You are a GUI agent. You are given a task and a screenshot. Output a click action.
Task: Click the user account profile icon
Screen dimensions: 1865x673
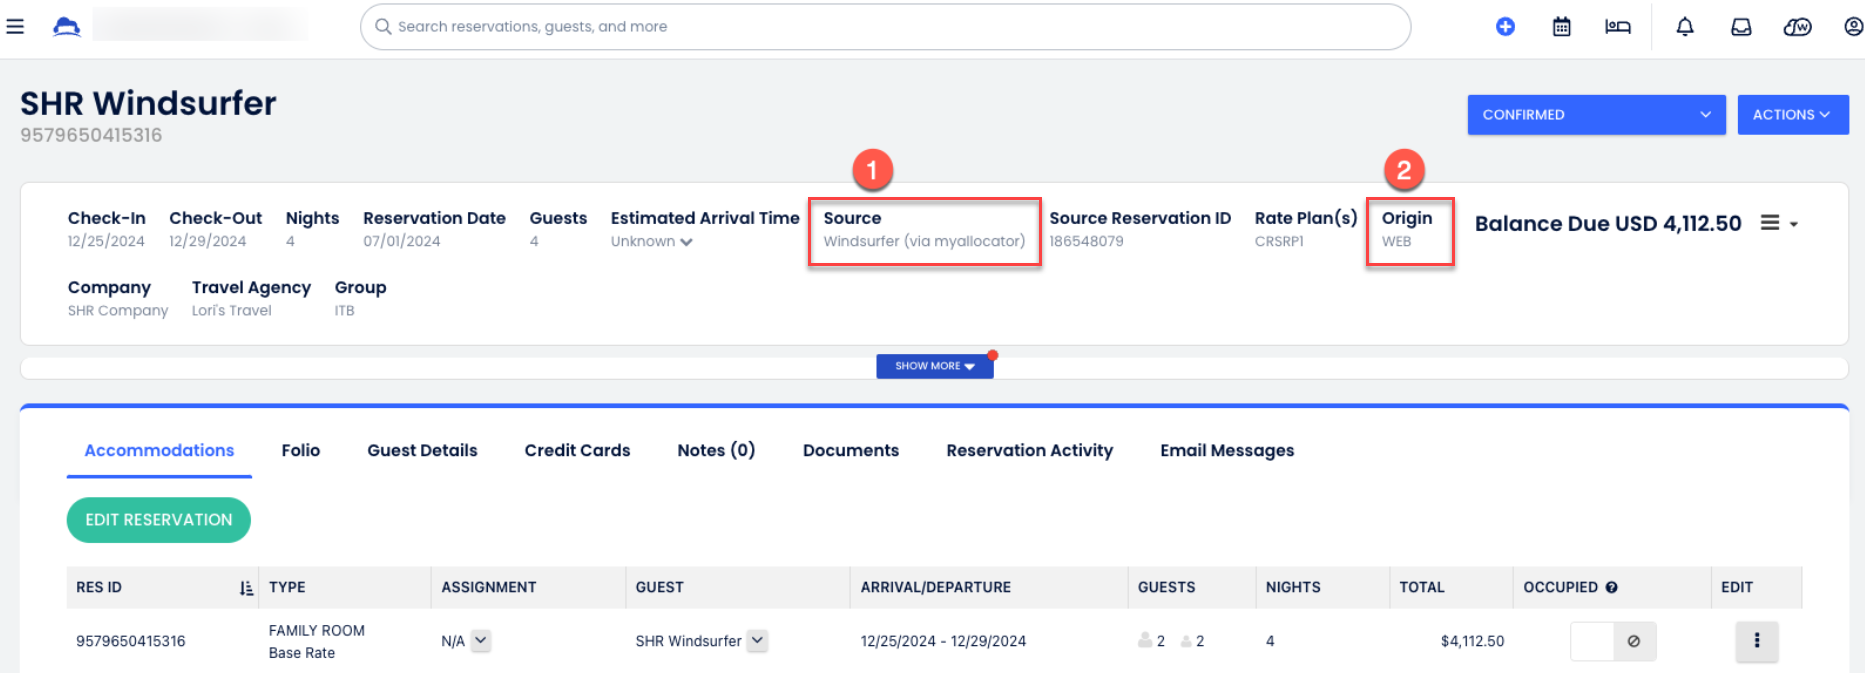point(1853,27)
